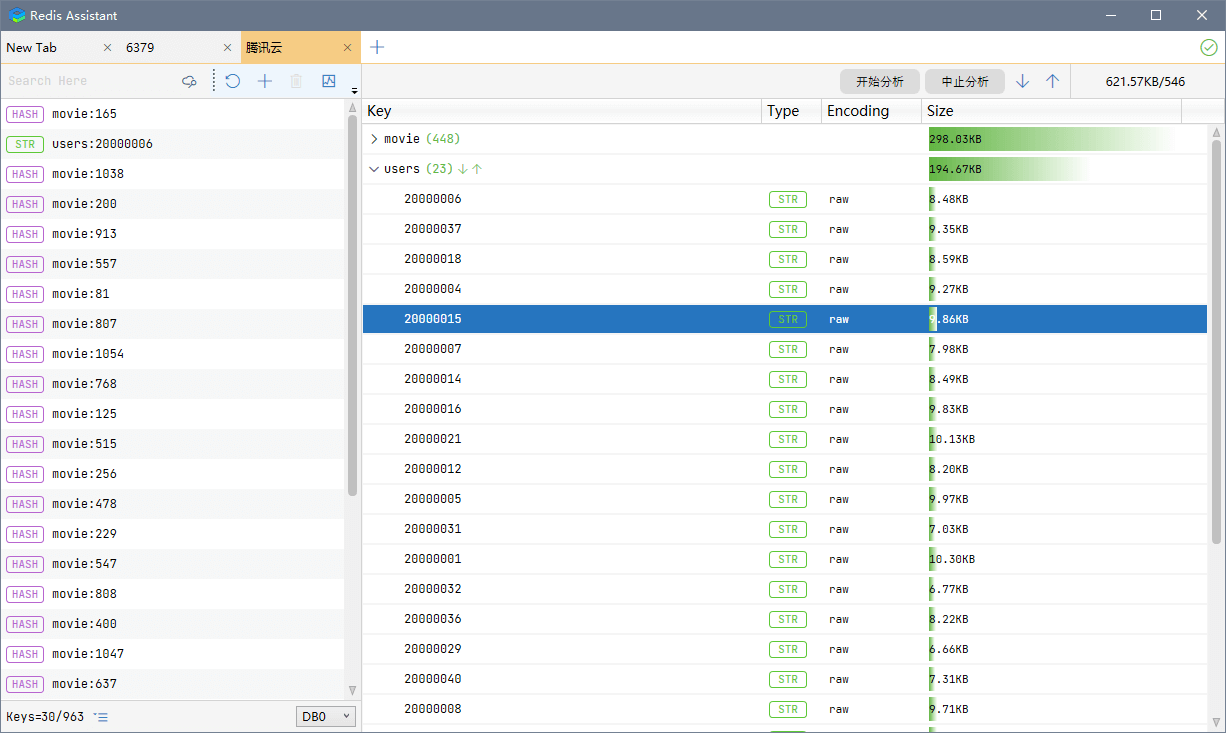Click the list view icon beside Keys=30/963
The height and width of the screenshot is (733, 1226).
(101, 717)
